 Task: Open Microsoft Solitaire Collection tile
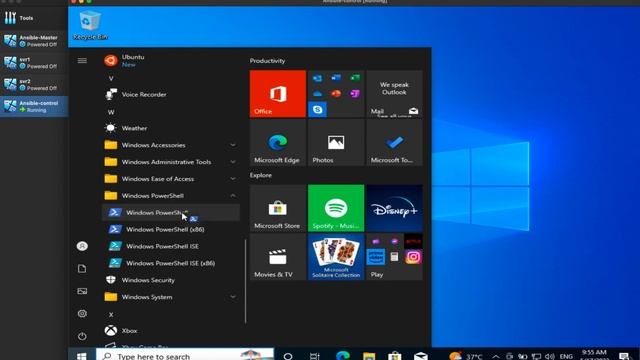click(336, 257)
